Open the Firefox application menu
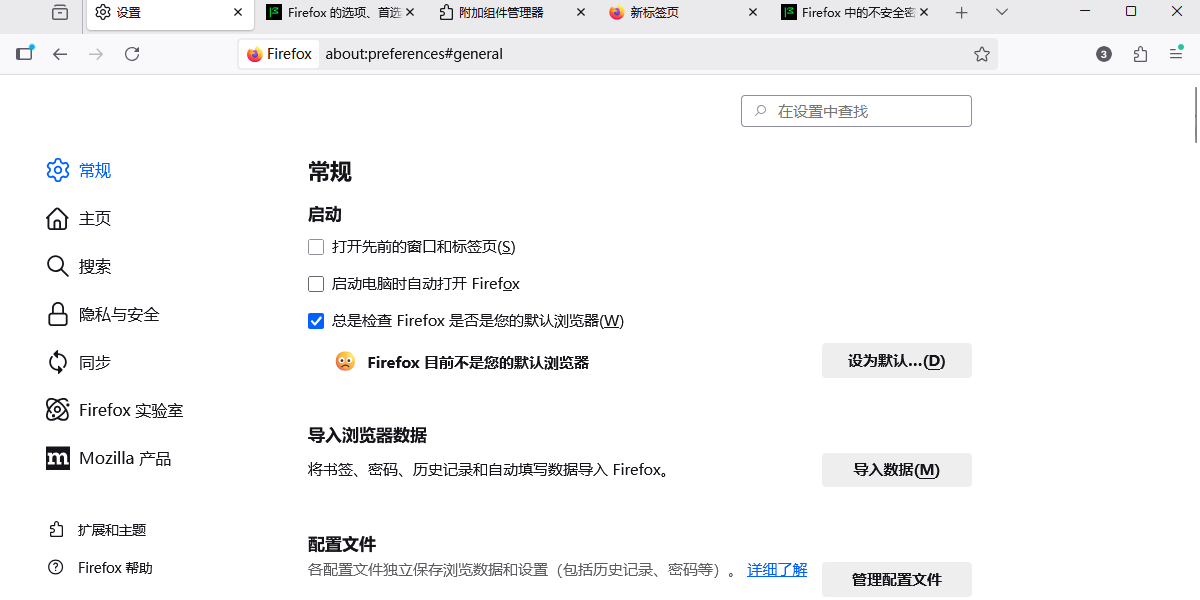 (1176, 54)
